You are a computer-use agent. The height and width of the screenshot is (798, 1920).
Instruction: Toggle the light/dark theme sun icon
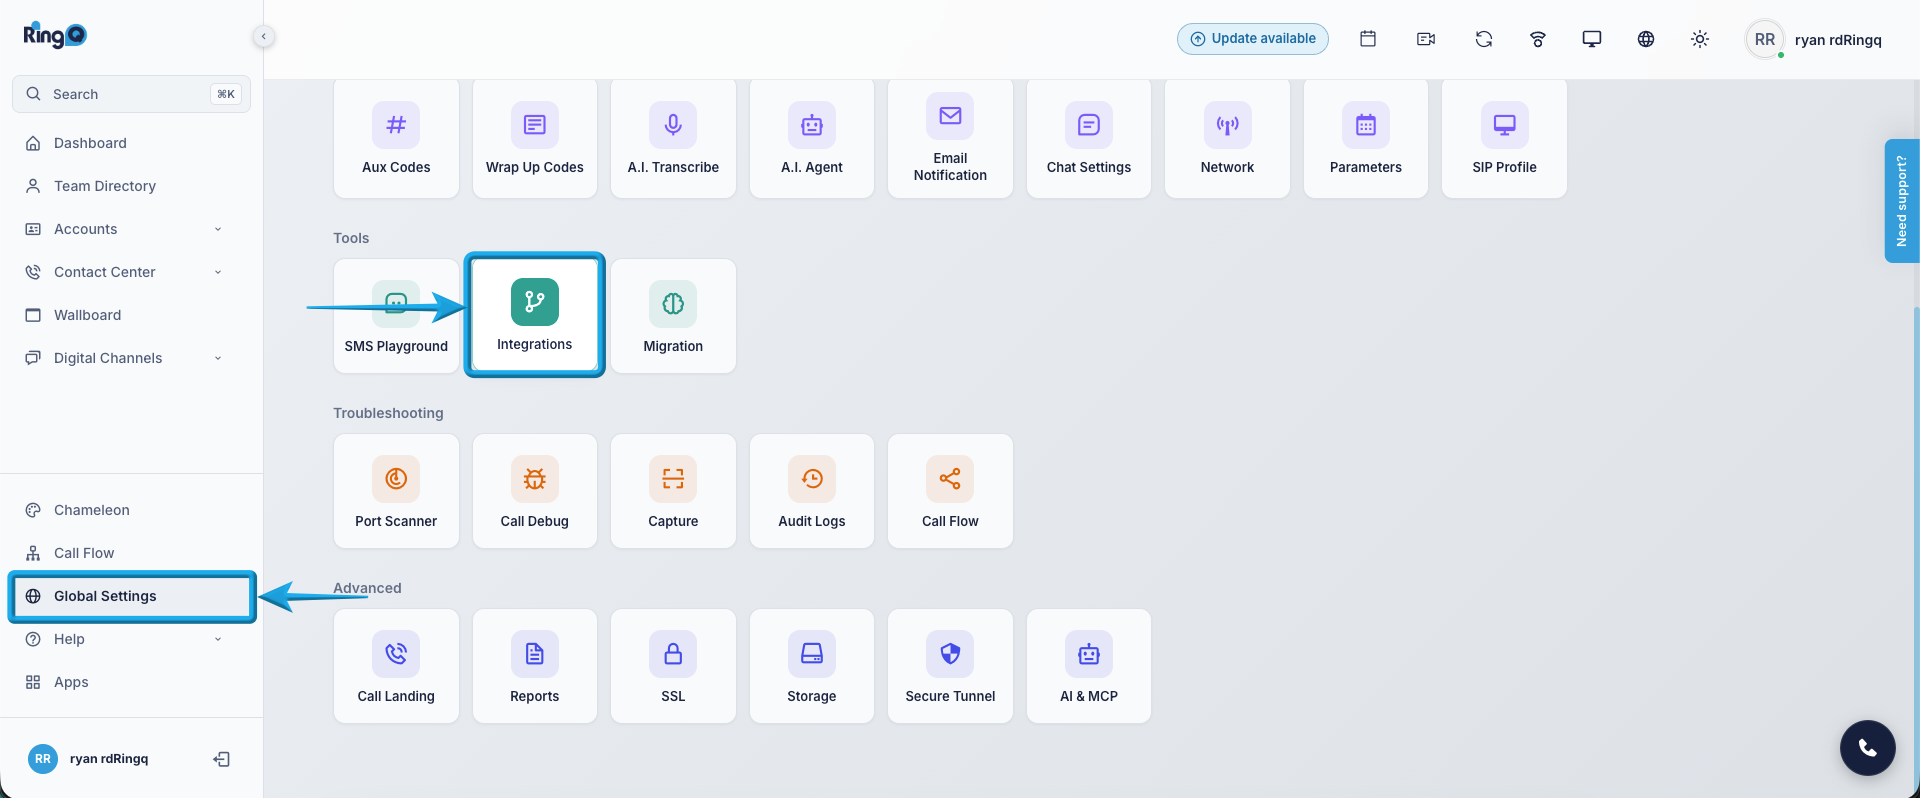[1700, 39]
